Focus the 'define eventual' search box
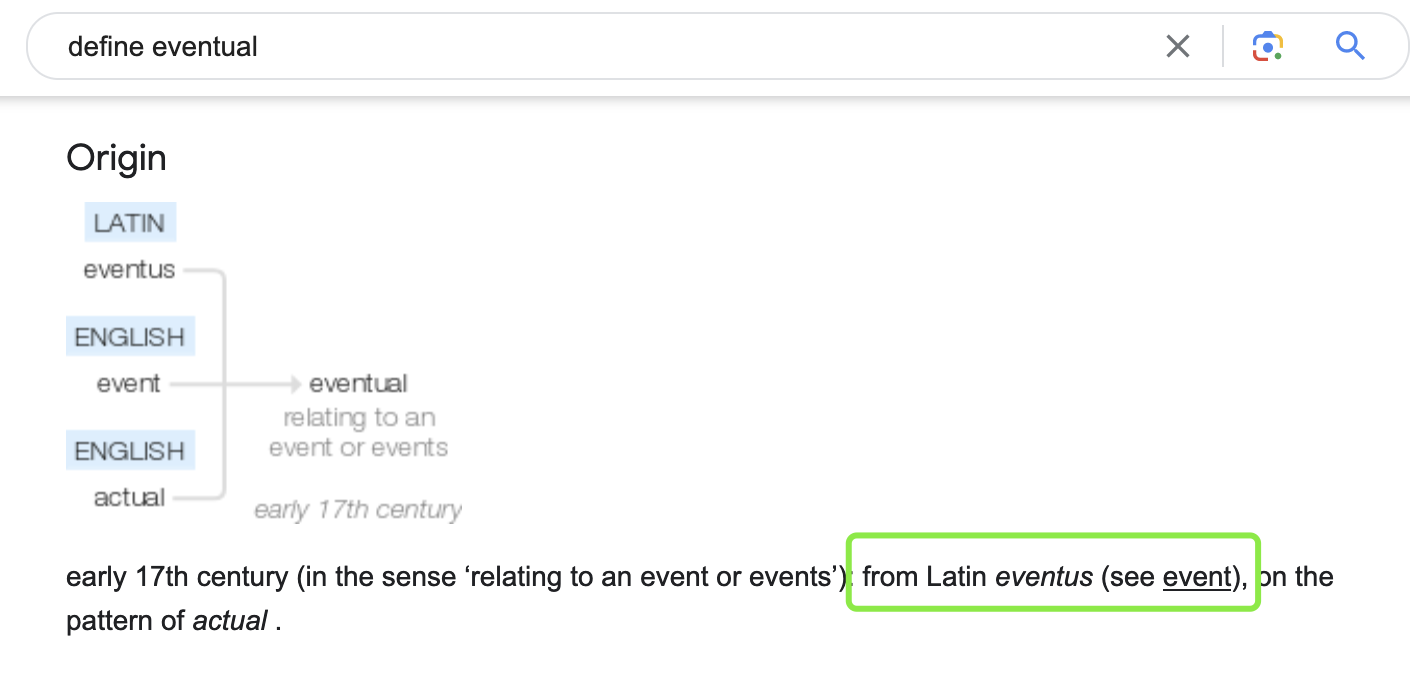This screenshot has height=676, width=1410. (600, 46)
